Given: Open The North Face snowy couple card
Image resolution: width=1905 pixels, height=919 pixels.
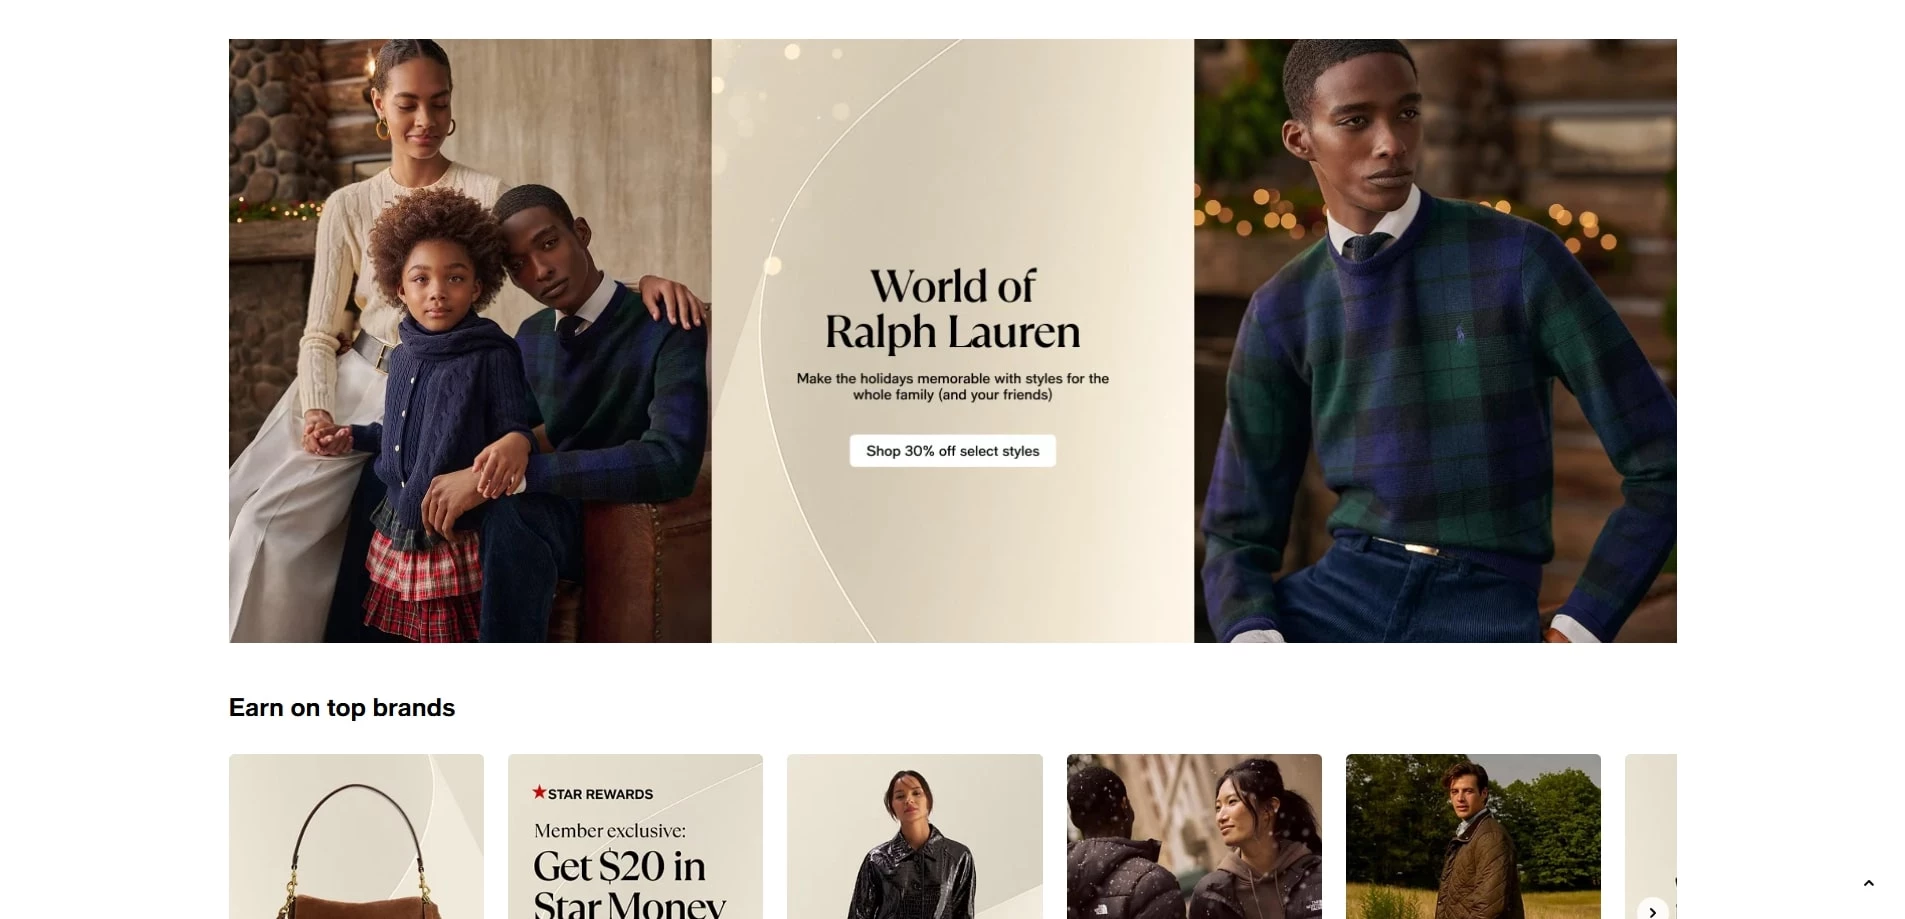Looking at the screenshot, I should pyautogui.click(x=1194, y=836).
